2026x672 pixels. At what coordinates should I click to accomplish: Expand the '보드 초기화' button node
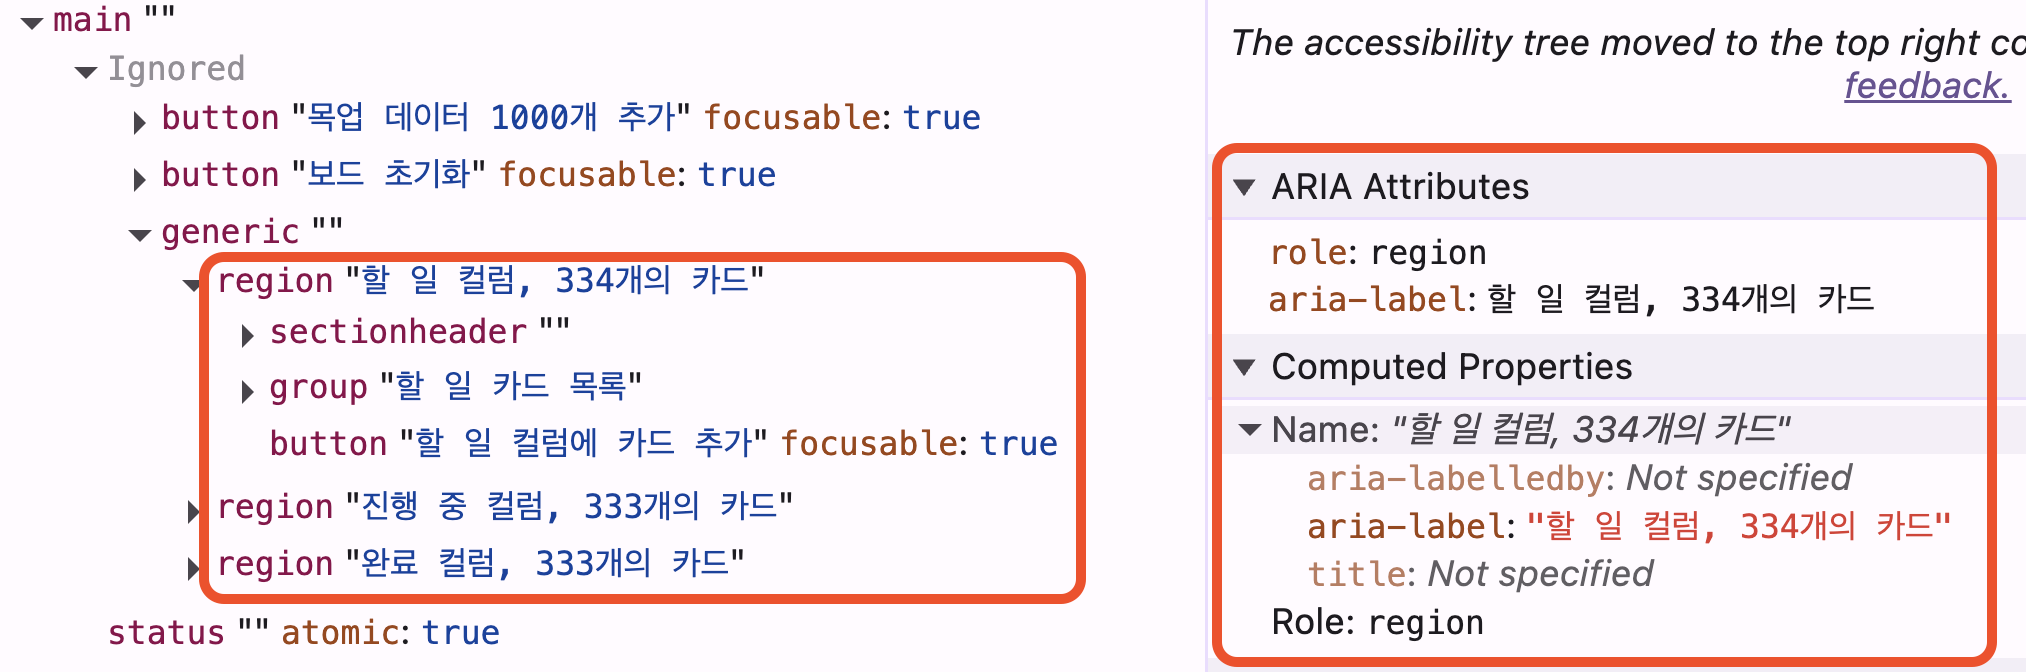[x=138, y=178]
